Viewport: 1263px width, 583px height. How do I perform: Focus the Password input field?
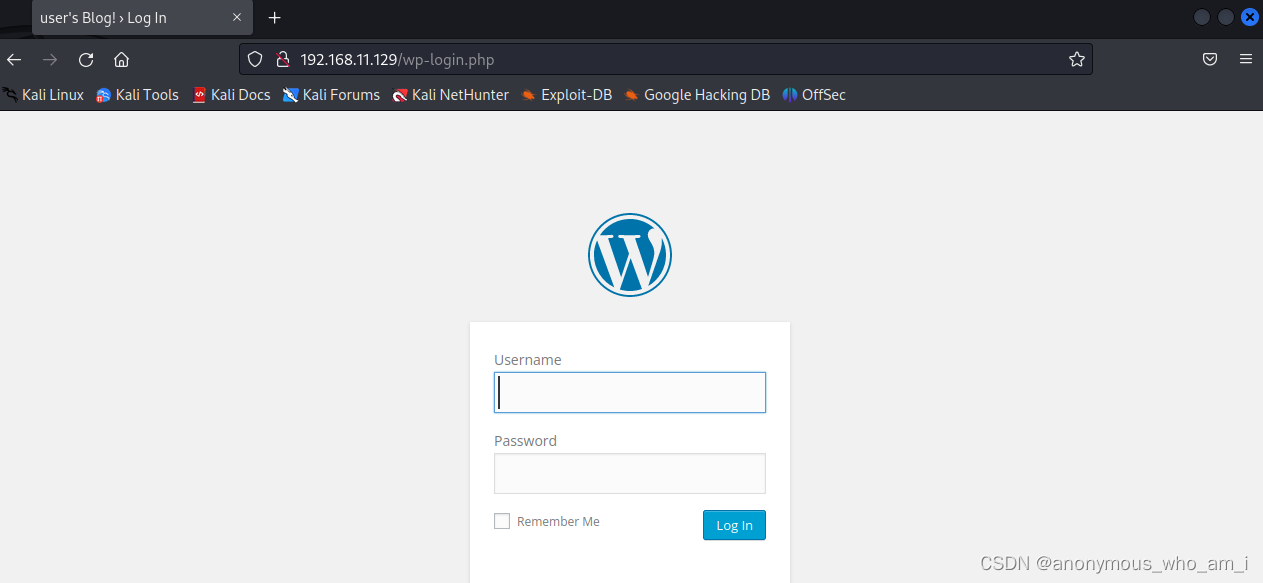[630, 473]
